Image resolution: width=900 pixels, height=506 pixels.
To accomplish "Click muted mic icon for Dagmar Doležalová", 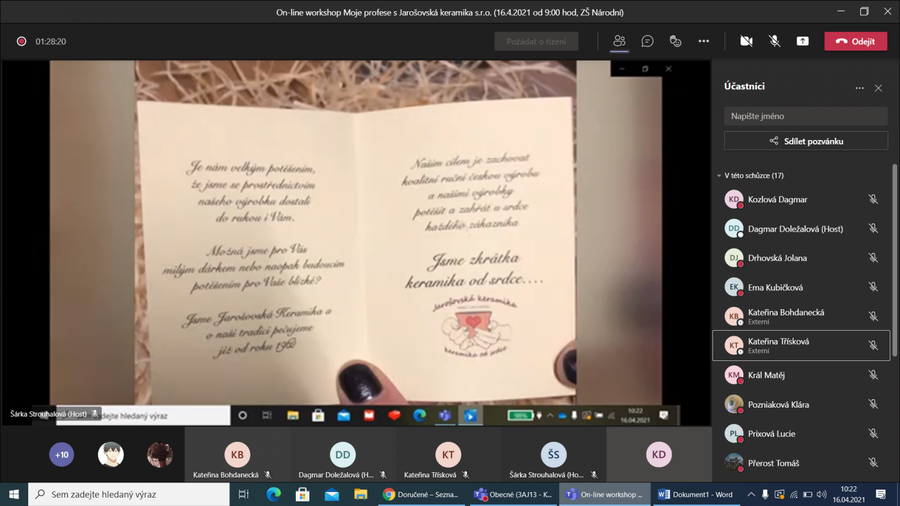I will [873, 228].
